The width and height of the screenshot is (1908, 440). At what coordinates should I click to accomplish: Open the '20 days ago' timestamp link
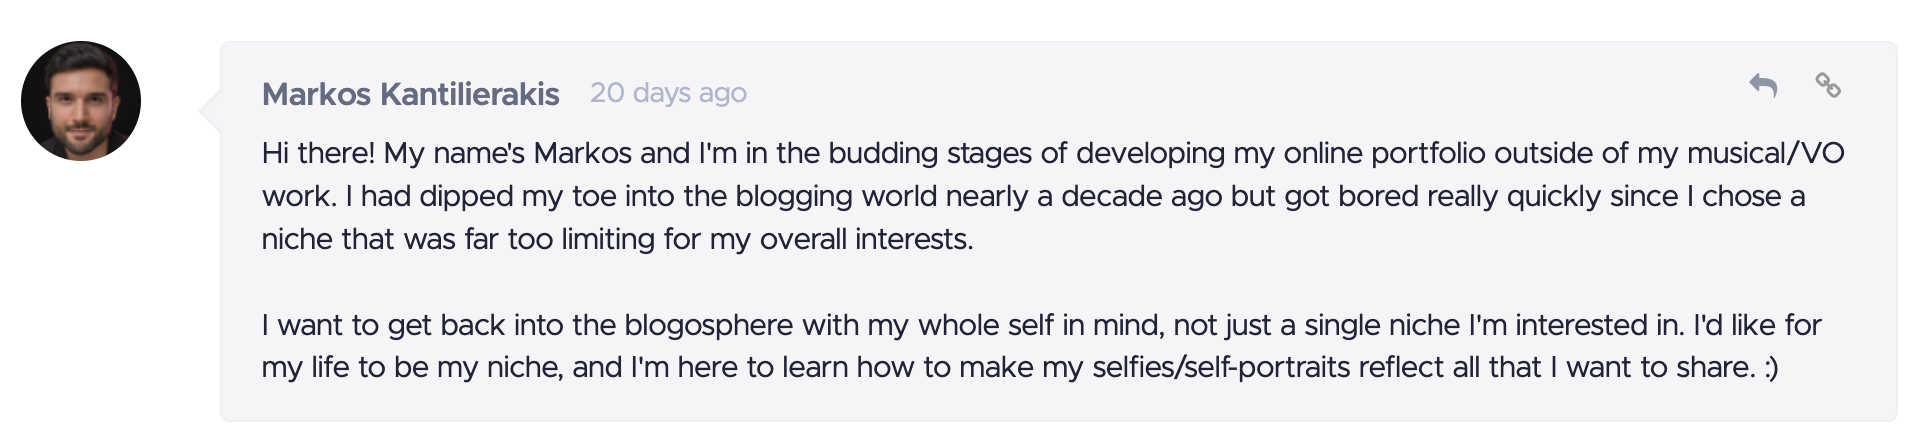(668, 93)
